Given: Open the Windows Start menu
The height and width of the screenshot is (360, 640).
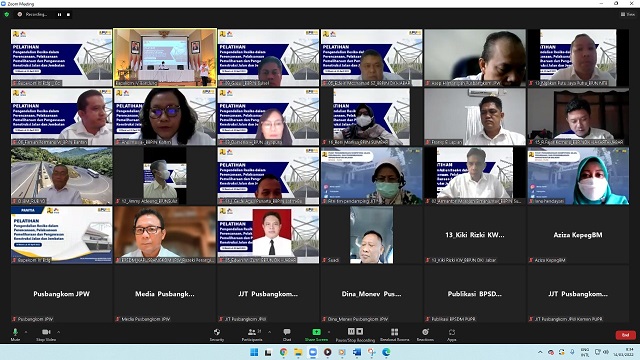Looking at the screenshot, I should click(254, 352).
